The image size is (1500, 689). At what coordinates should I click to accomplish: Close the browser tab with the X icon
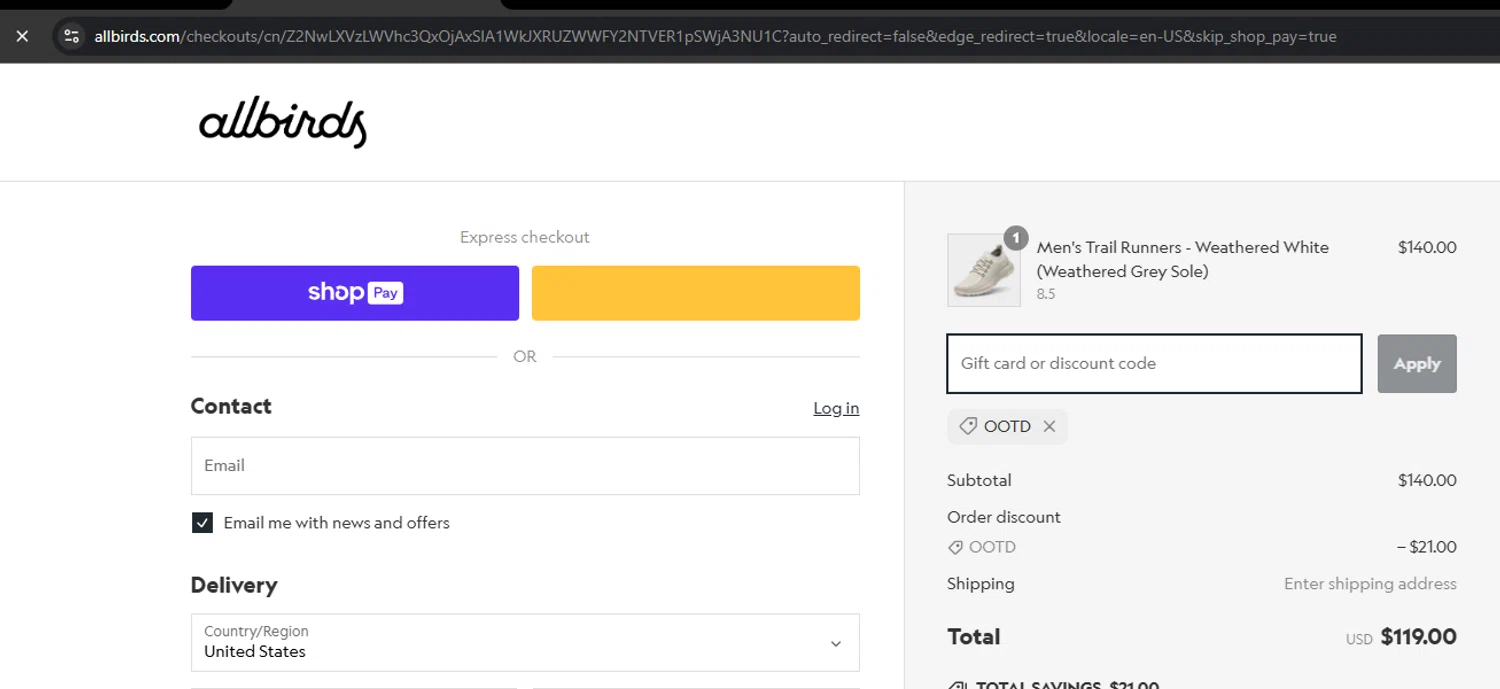[x=22, y=36]
